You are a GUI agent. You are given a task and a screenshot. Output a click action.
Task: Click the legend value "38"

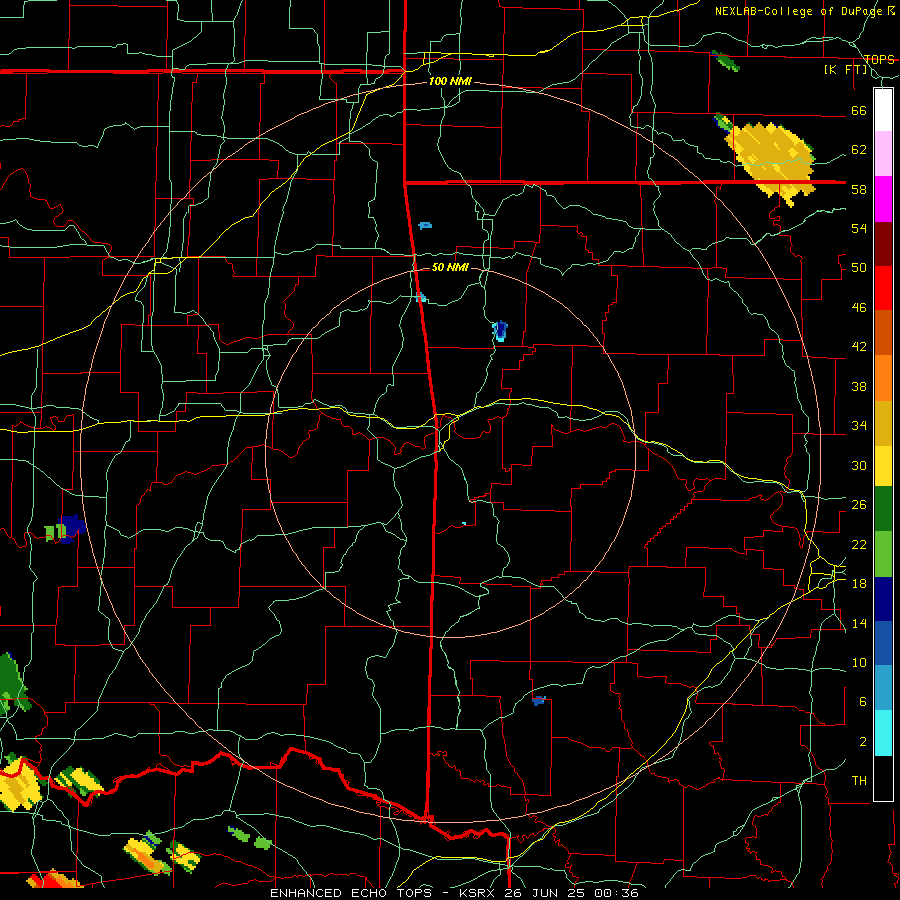click(x=859, y=386)
